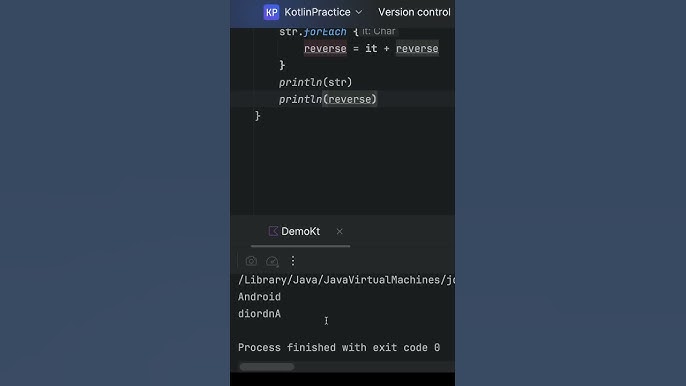
Task: Click the Kotlin icon on DemoKt tab
Action: [273, 231]
